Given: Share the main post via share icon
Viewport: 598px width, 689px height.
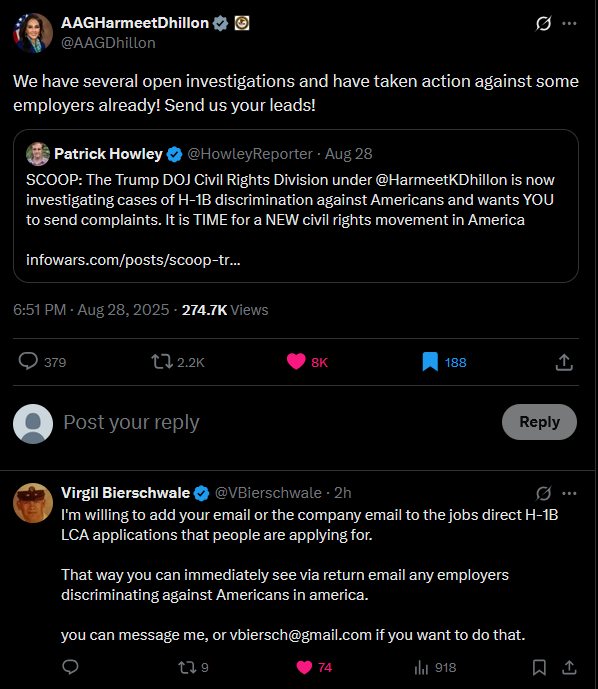Looking at the screenshot, I should (x=564, y=362).
